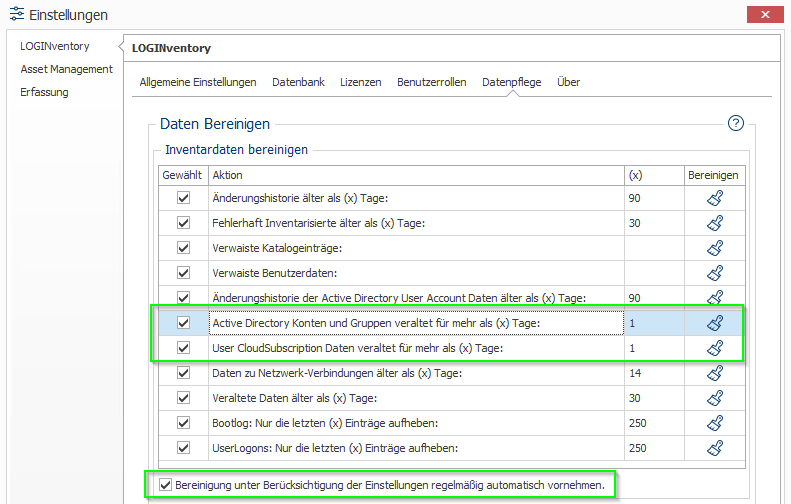Image resolution: width=791 pixels, height=504 pixels.
Task: Select 'Bootlog: Nur die letzten (x) Einträge aufheben:' text
Action: [x=325, y=423]
